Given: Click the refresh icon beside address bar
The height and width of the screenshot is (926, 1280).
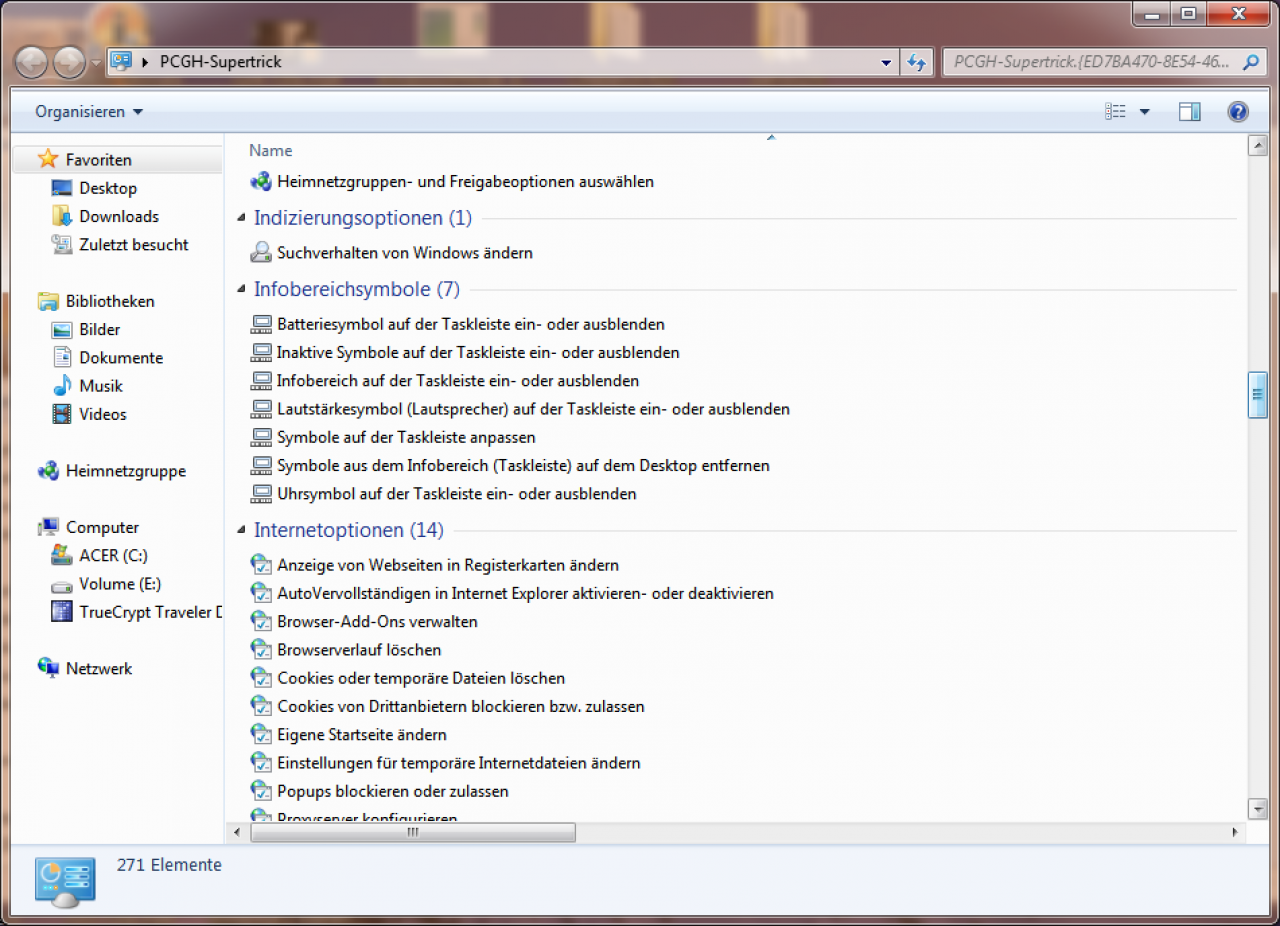Looking at the screenshot, I should pos(916,62).
